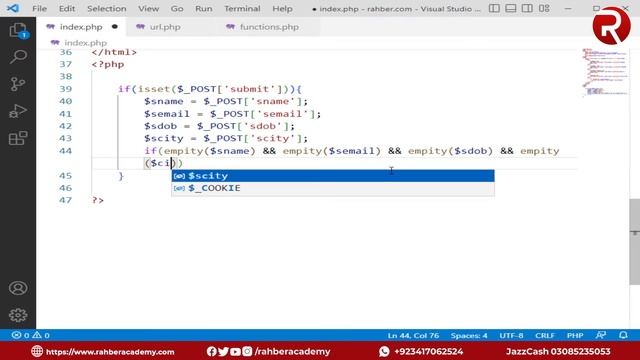Screen dimensions: 640x360
Task: Click UTF-8 encoding in status bar
Action: [511, 336]
